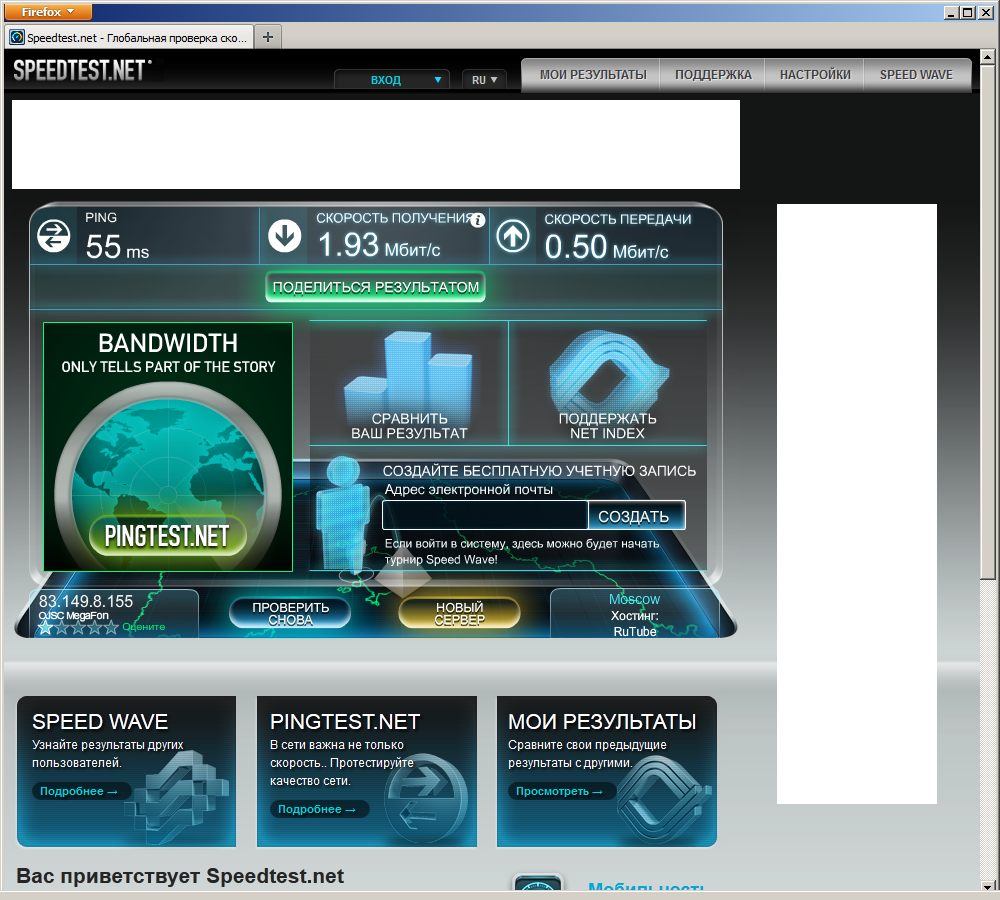Click the IP address 83.149.8.155
Viewport: 1000px width, 900px height.
click(x=86, y=601)
